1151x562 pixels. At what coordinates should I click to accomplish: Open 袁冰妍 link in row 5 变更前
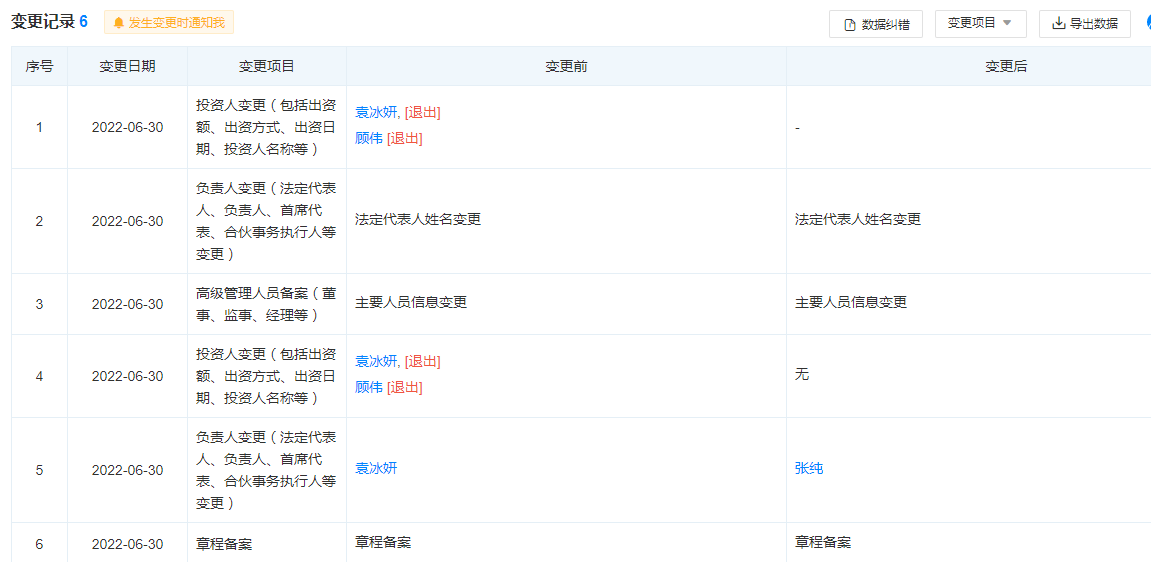[376, 468]
